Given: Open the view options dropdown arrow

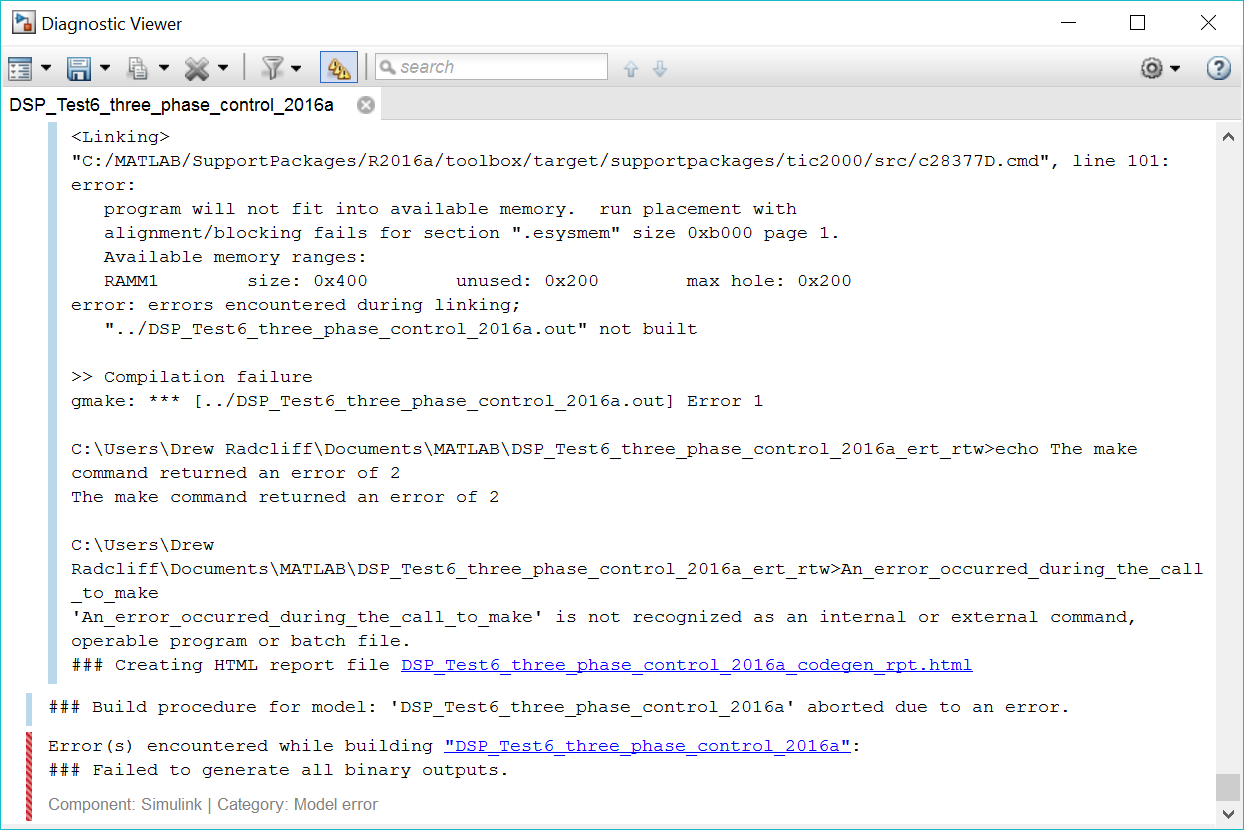Looking at the screenshot, I should point(46,68).
